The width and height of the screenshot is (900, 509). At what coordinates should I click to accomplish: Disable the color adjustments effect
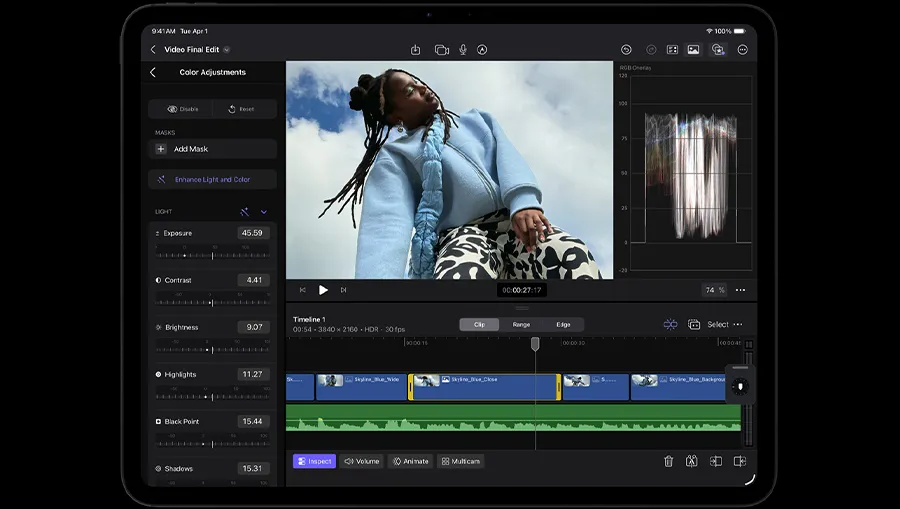click(x=181, y=109)
